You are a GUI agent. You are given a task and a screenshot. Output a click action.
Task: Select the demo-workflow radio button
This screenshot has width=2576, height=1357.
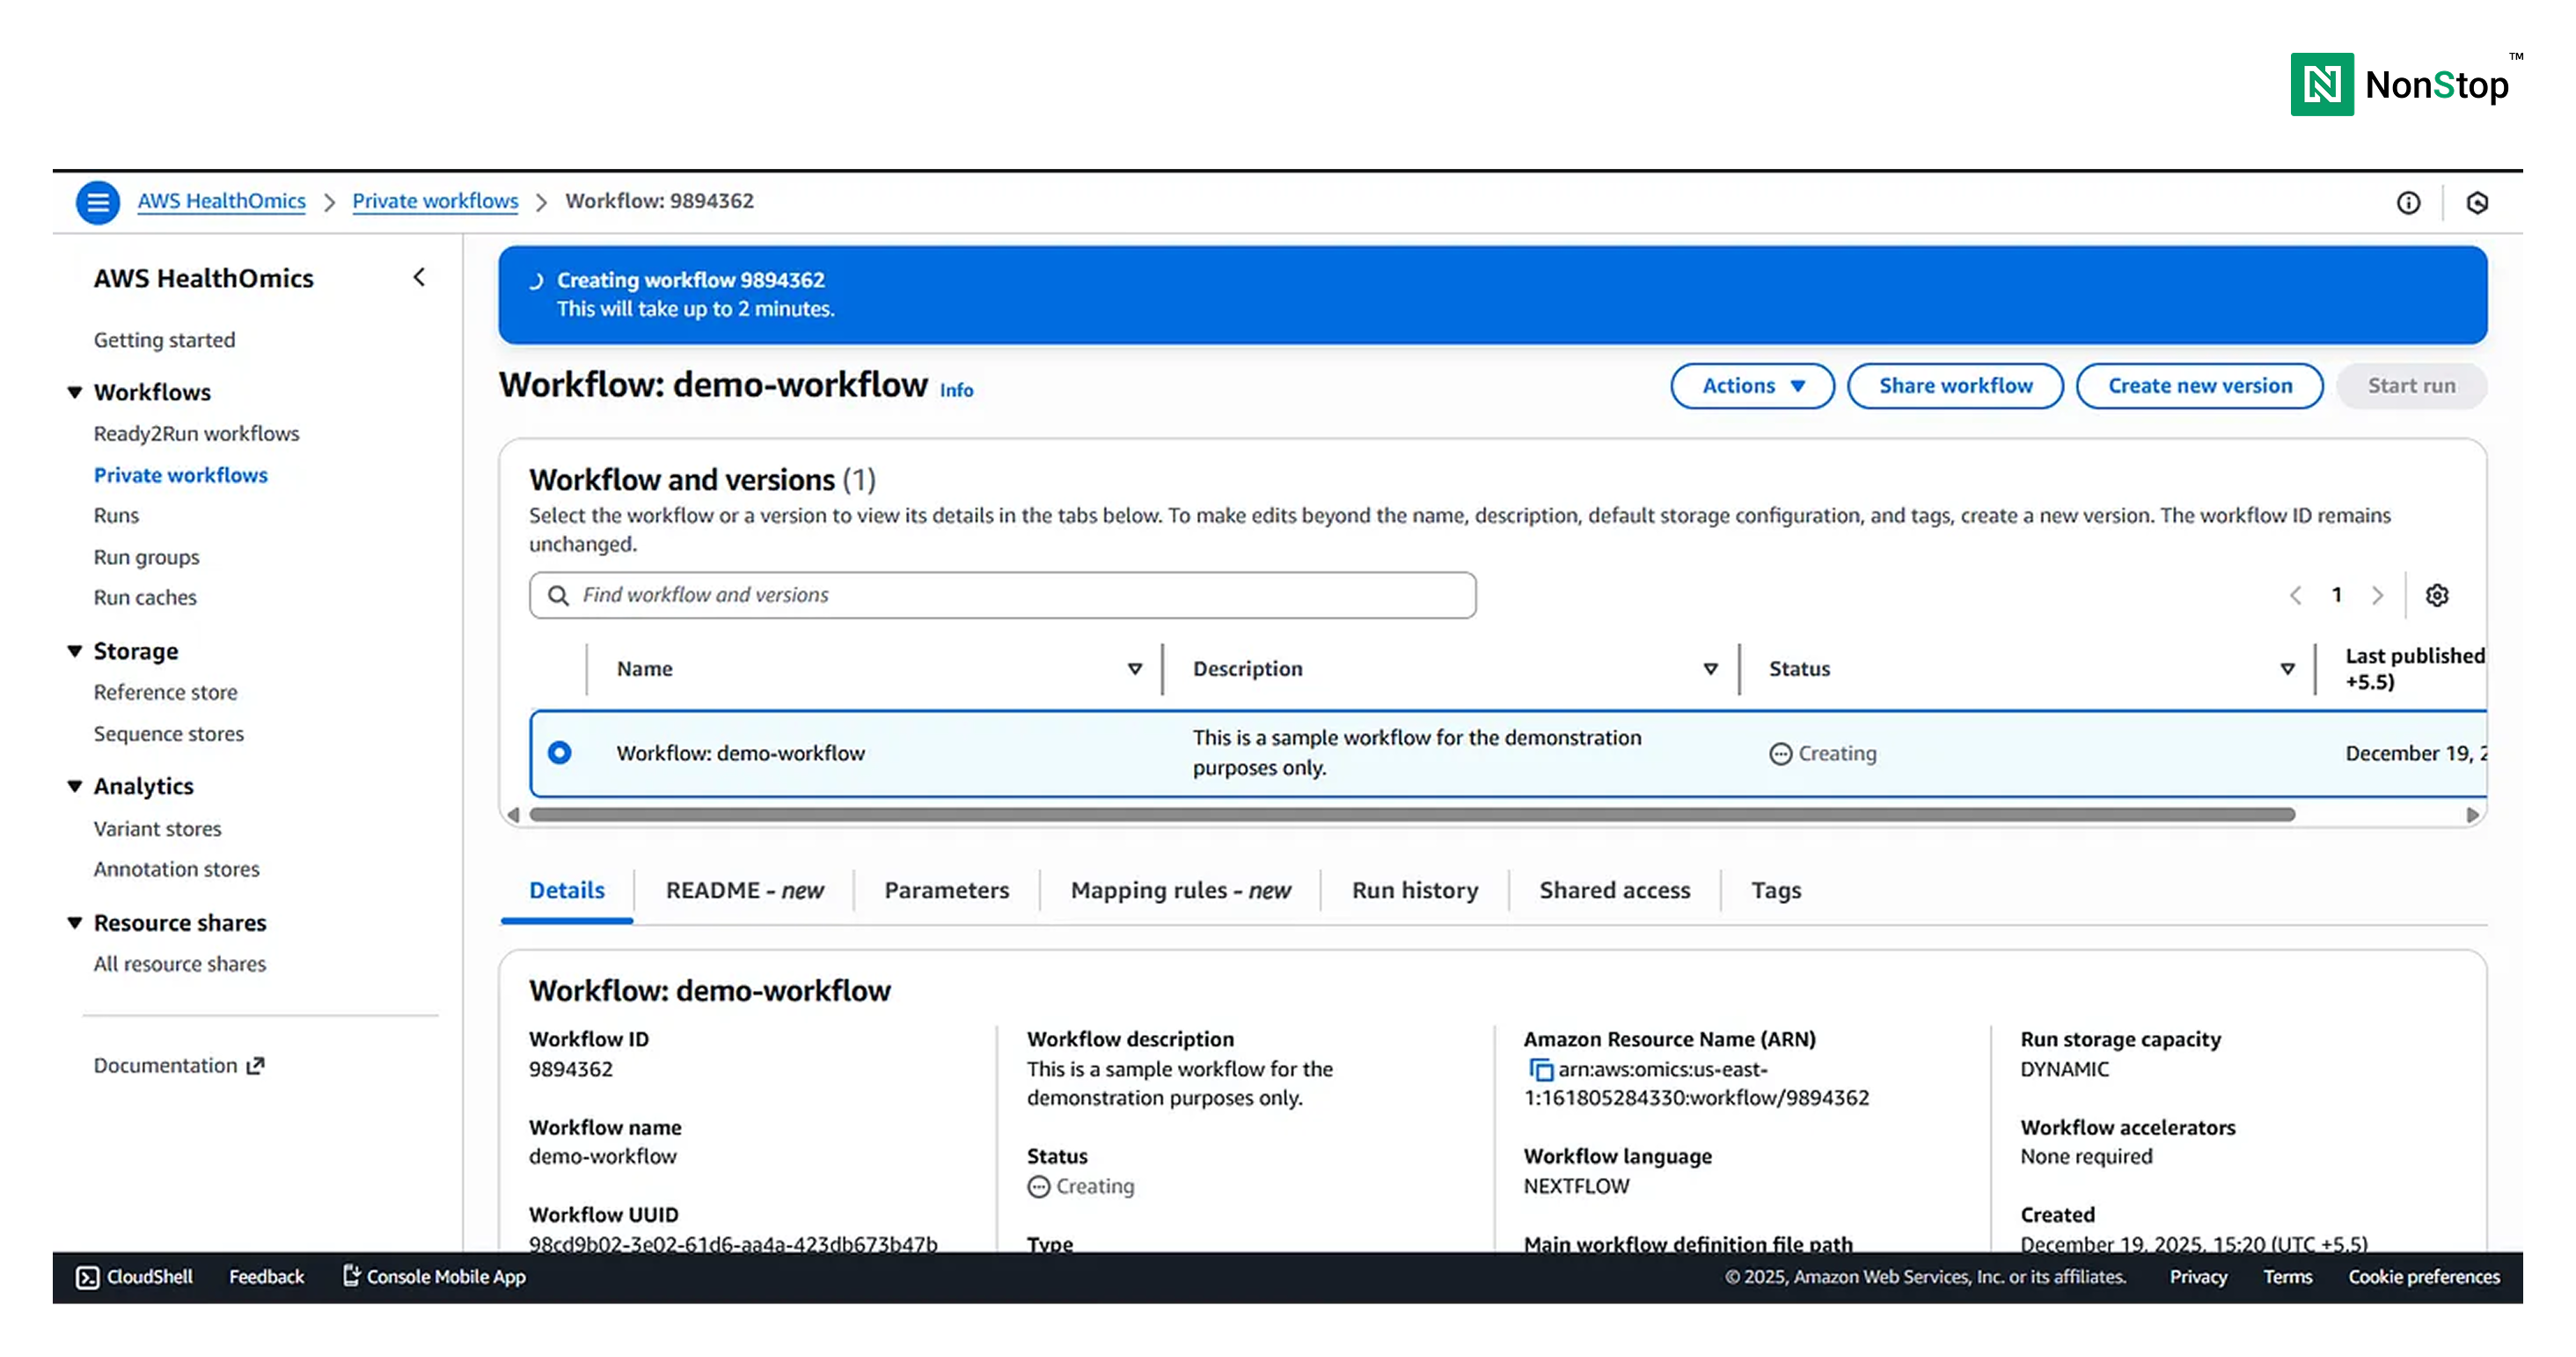point(560,753)
